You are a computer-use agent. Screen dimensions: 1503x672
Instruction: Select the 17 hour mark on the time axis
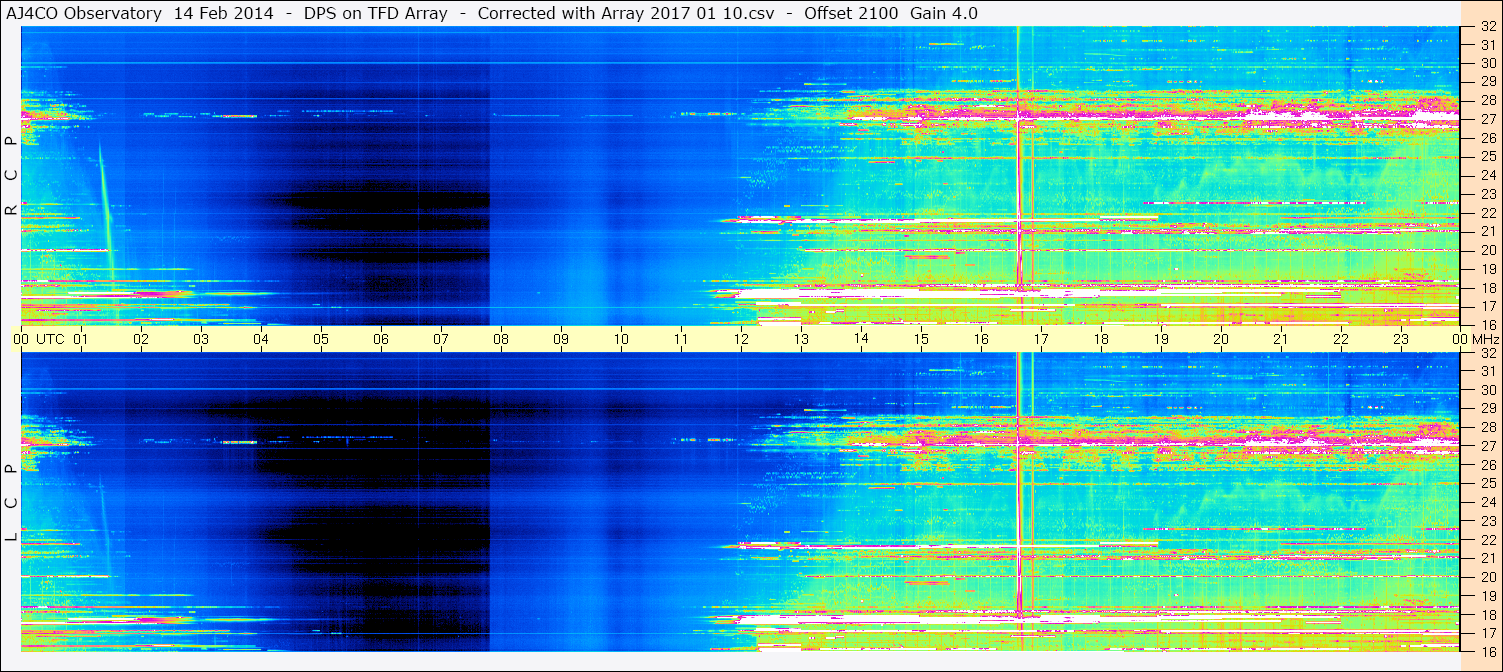(1041, 339)
